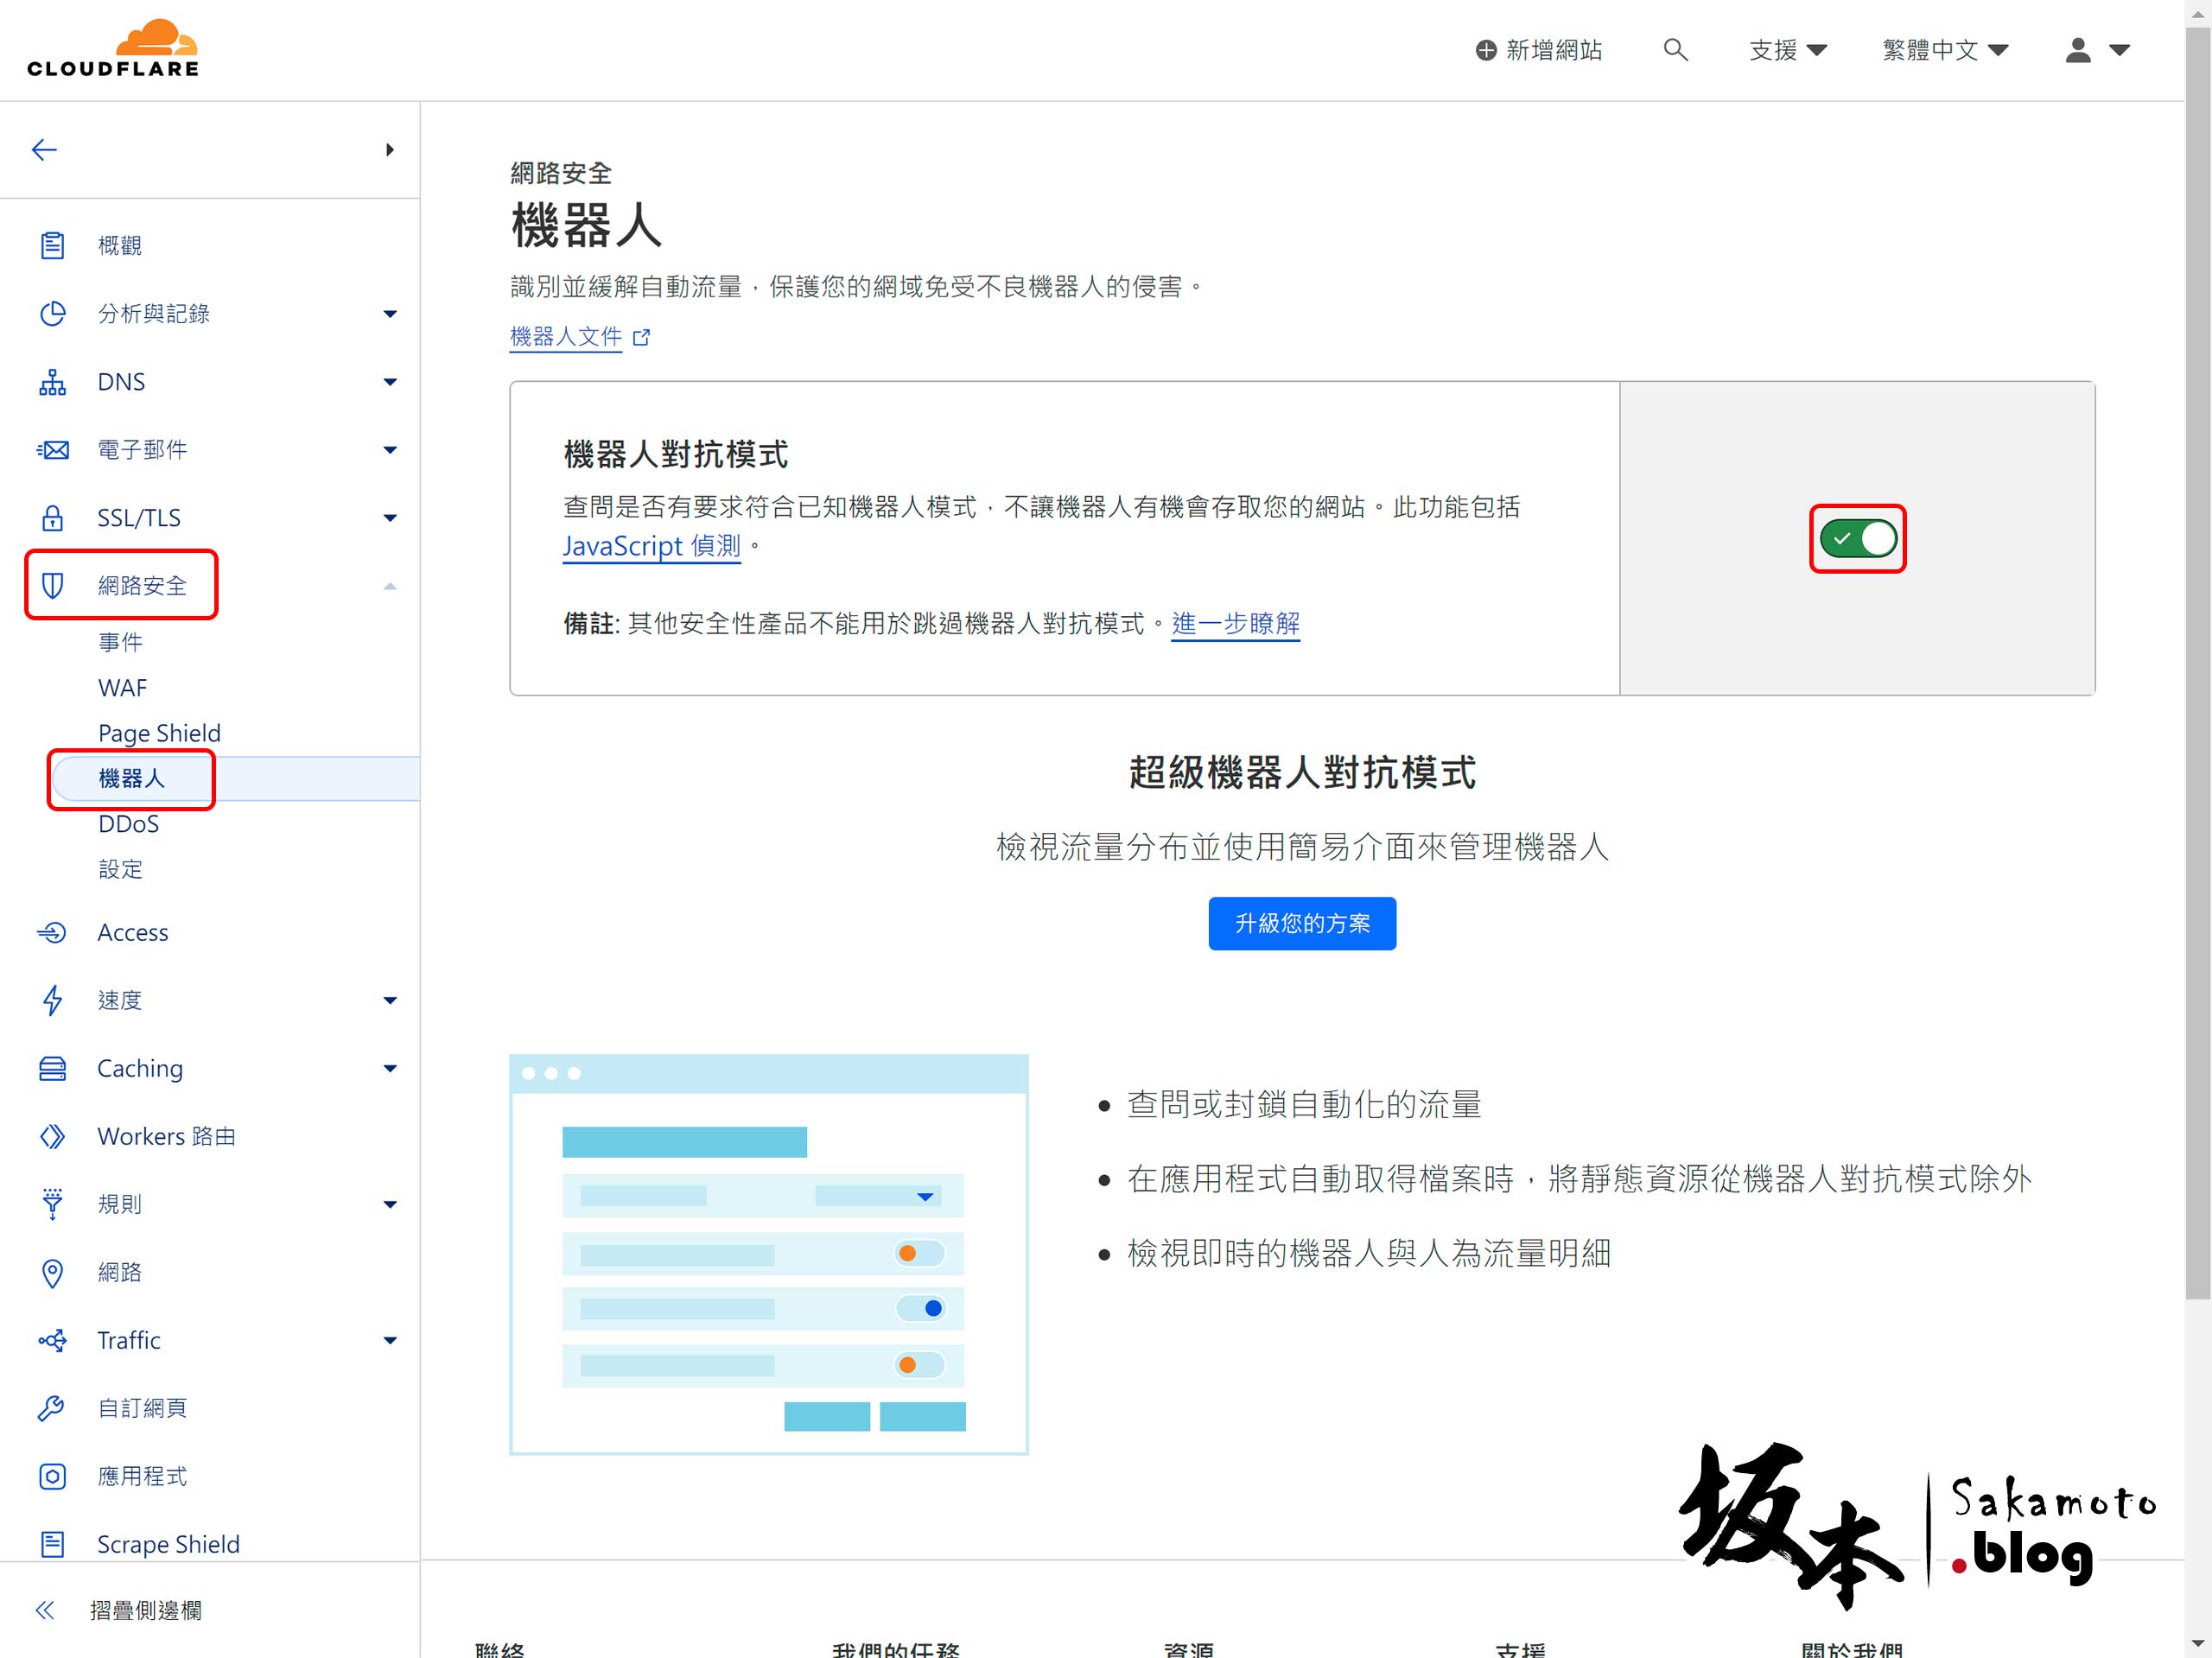Expand the SSL/TLS submenu arrow

(x=390, y=518)
